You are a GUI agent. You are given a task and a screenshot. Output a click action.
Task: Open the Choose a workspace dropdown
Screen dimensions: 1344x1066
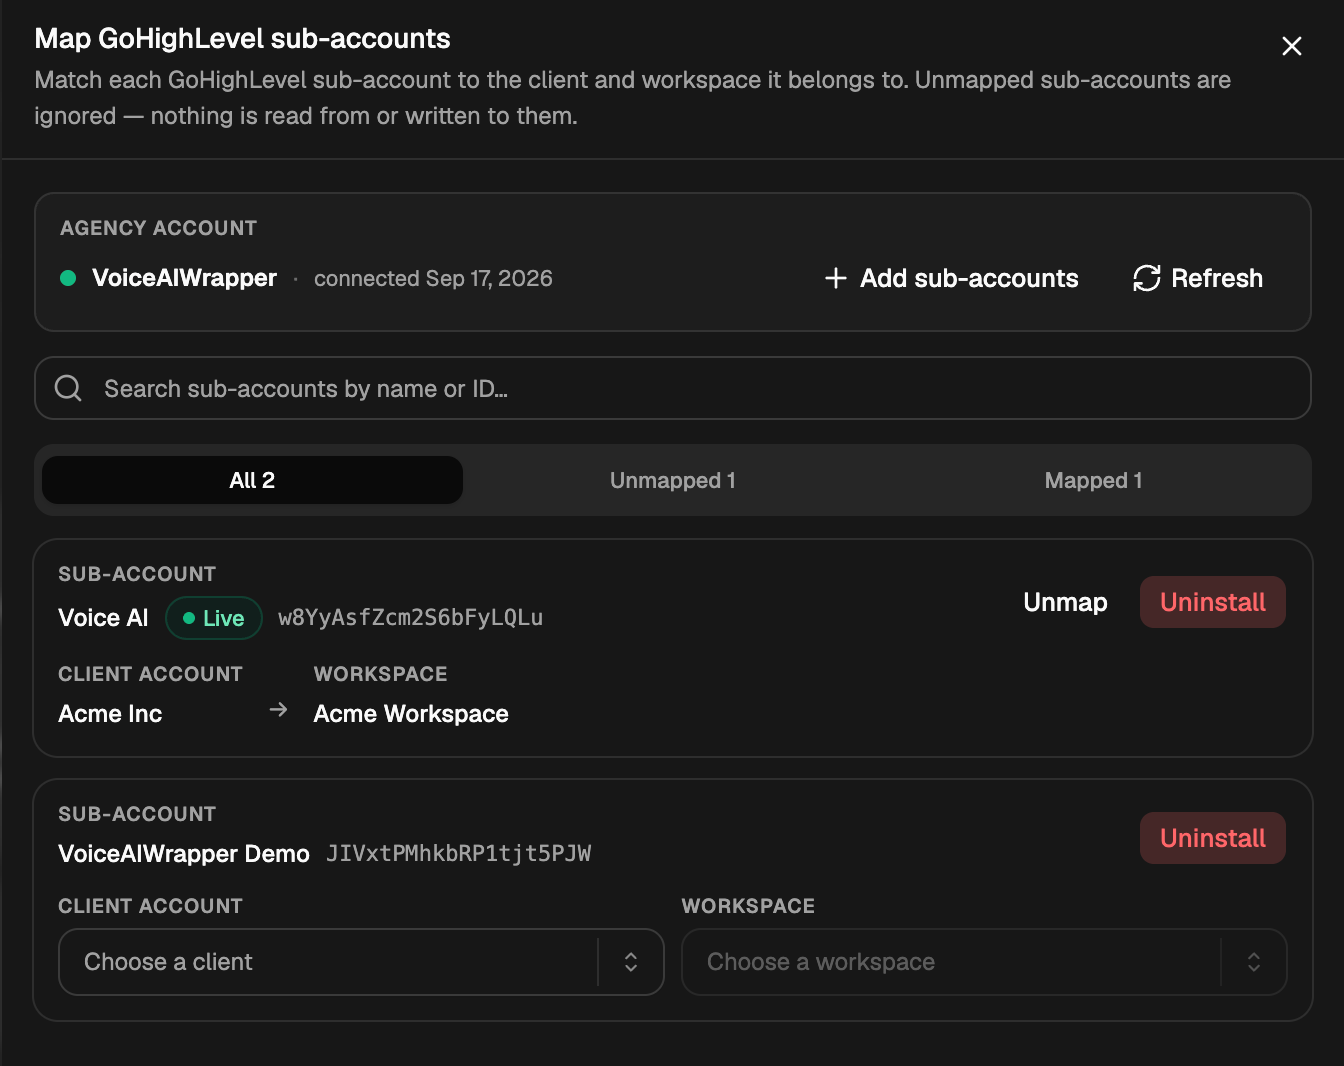tap(984, 962)
